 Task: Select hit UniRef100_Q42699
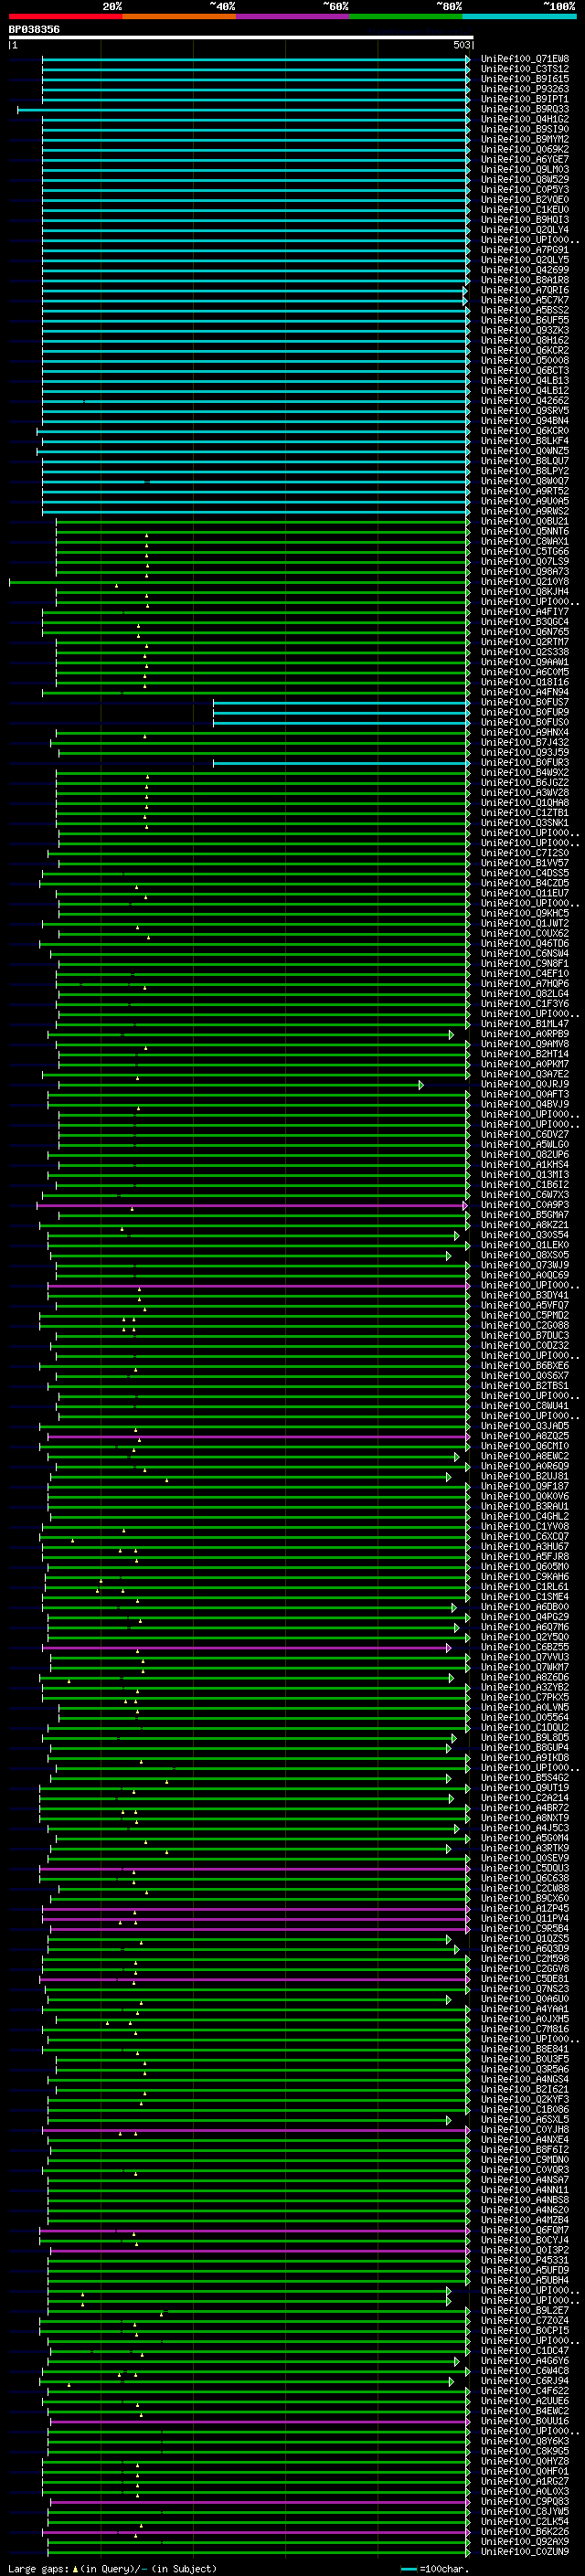point(525,270)
